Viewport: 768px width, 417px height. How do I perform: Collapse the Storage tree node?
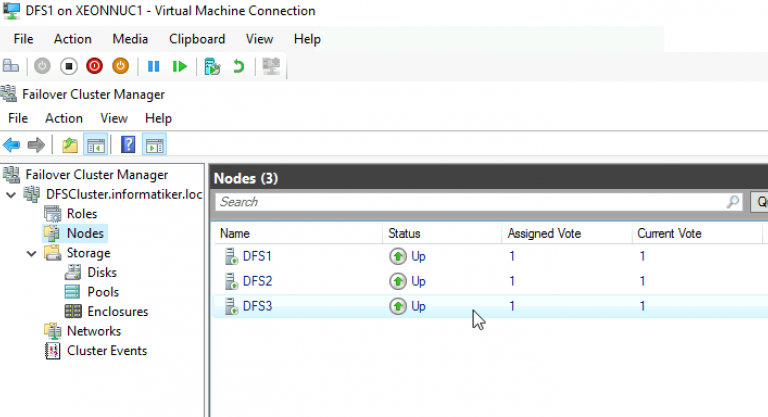coord(31,253)
